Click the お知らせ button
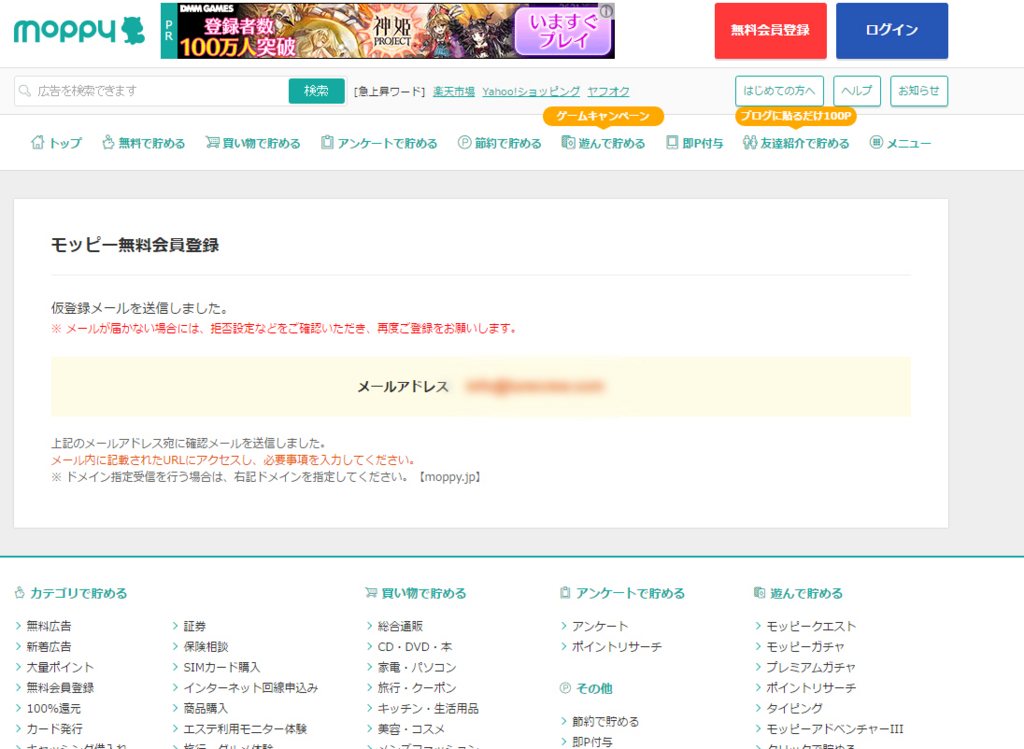This screenshot has height=749, width=1024. (919, 91)
